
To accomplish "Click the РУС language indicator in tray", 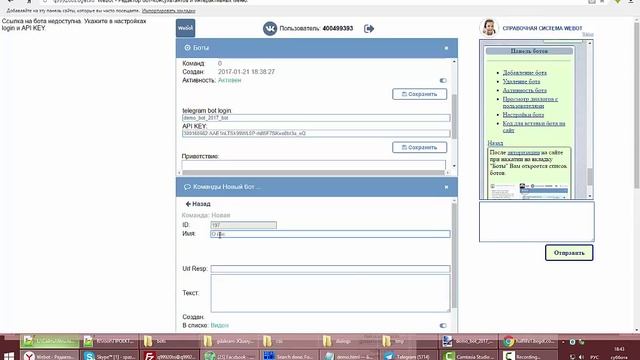I will pos(594,357).
